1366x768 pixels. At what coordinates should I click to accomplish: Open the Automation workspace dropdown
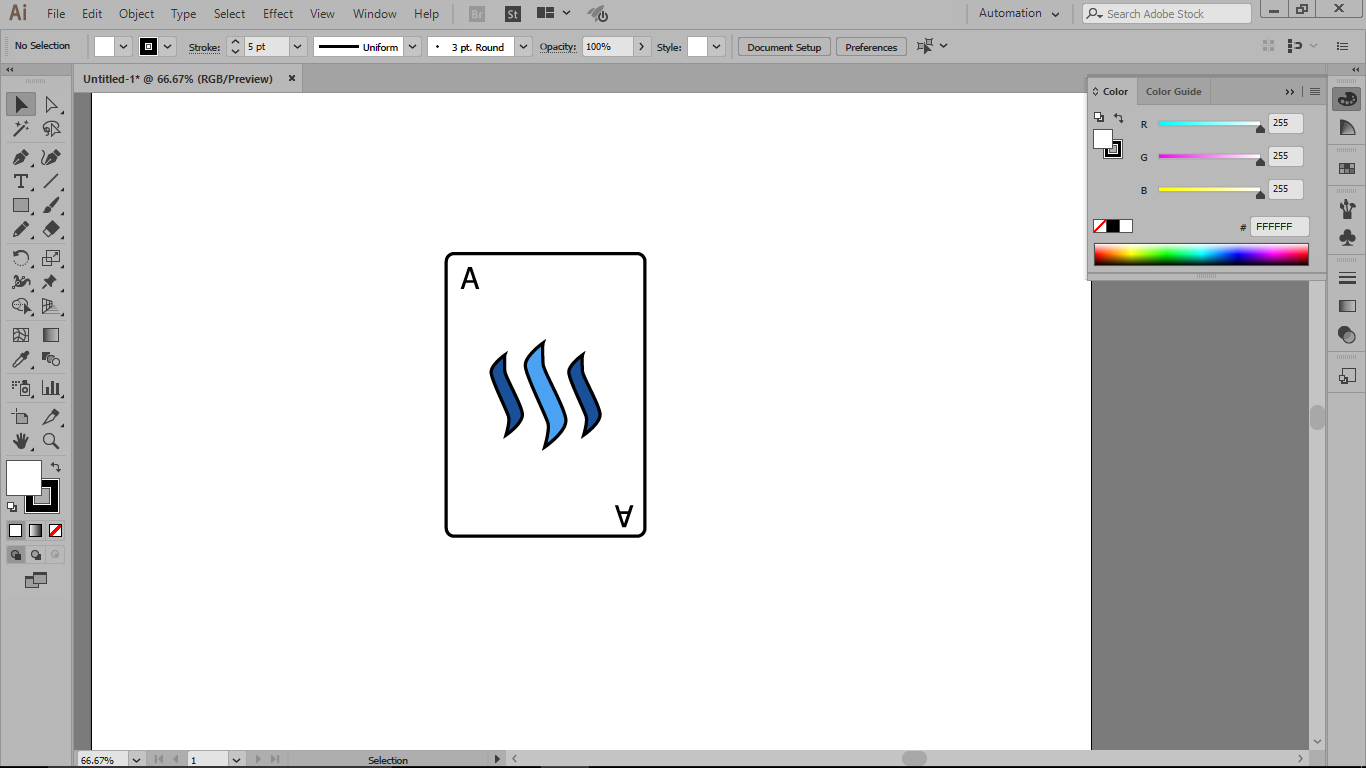tap(1019, 13)
